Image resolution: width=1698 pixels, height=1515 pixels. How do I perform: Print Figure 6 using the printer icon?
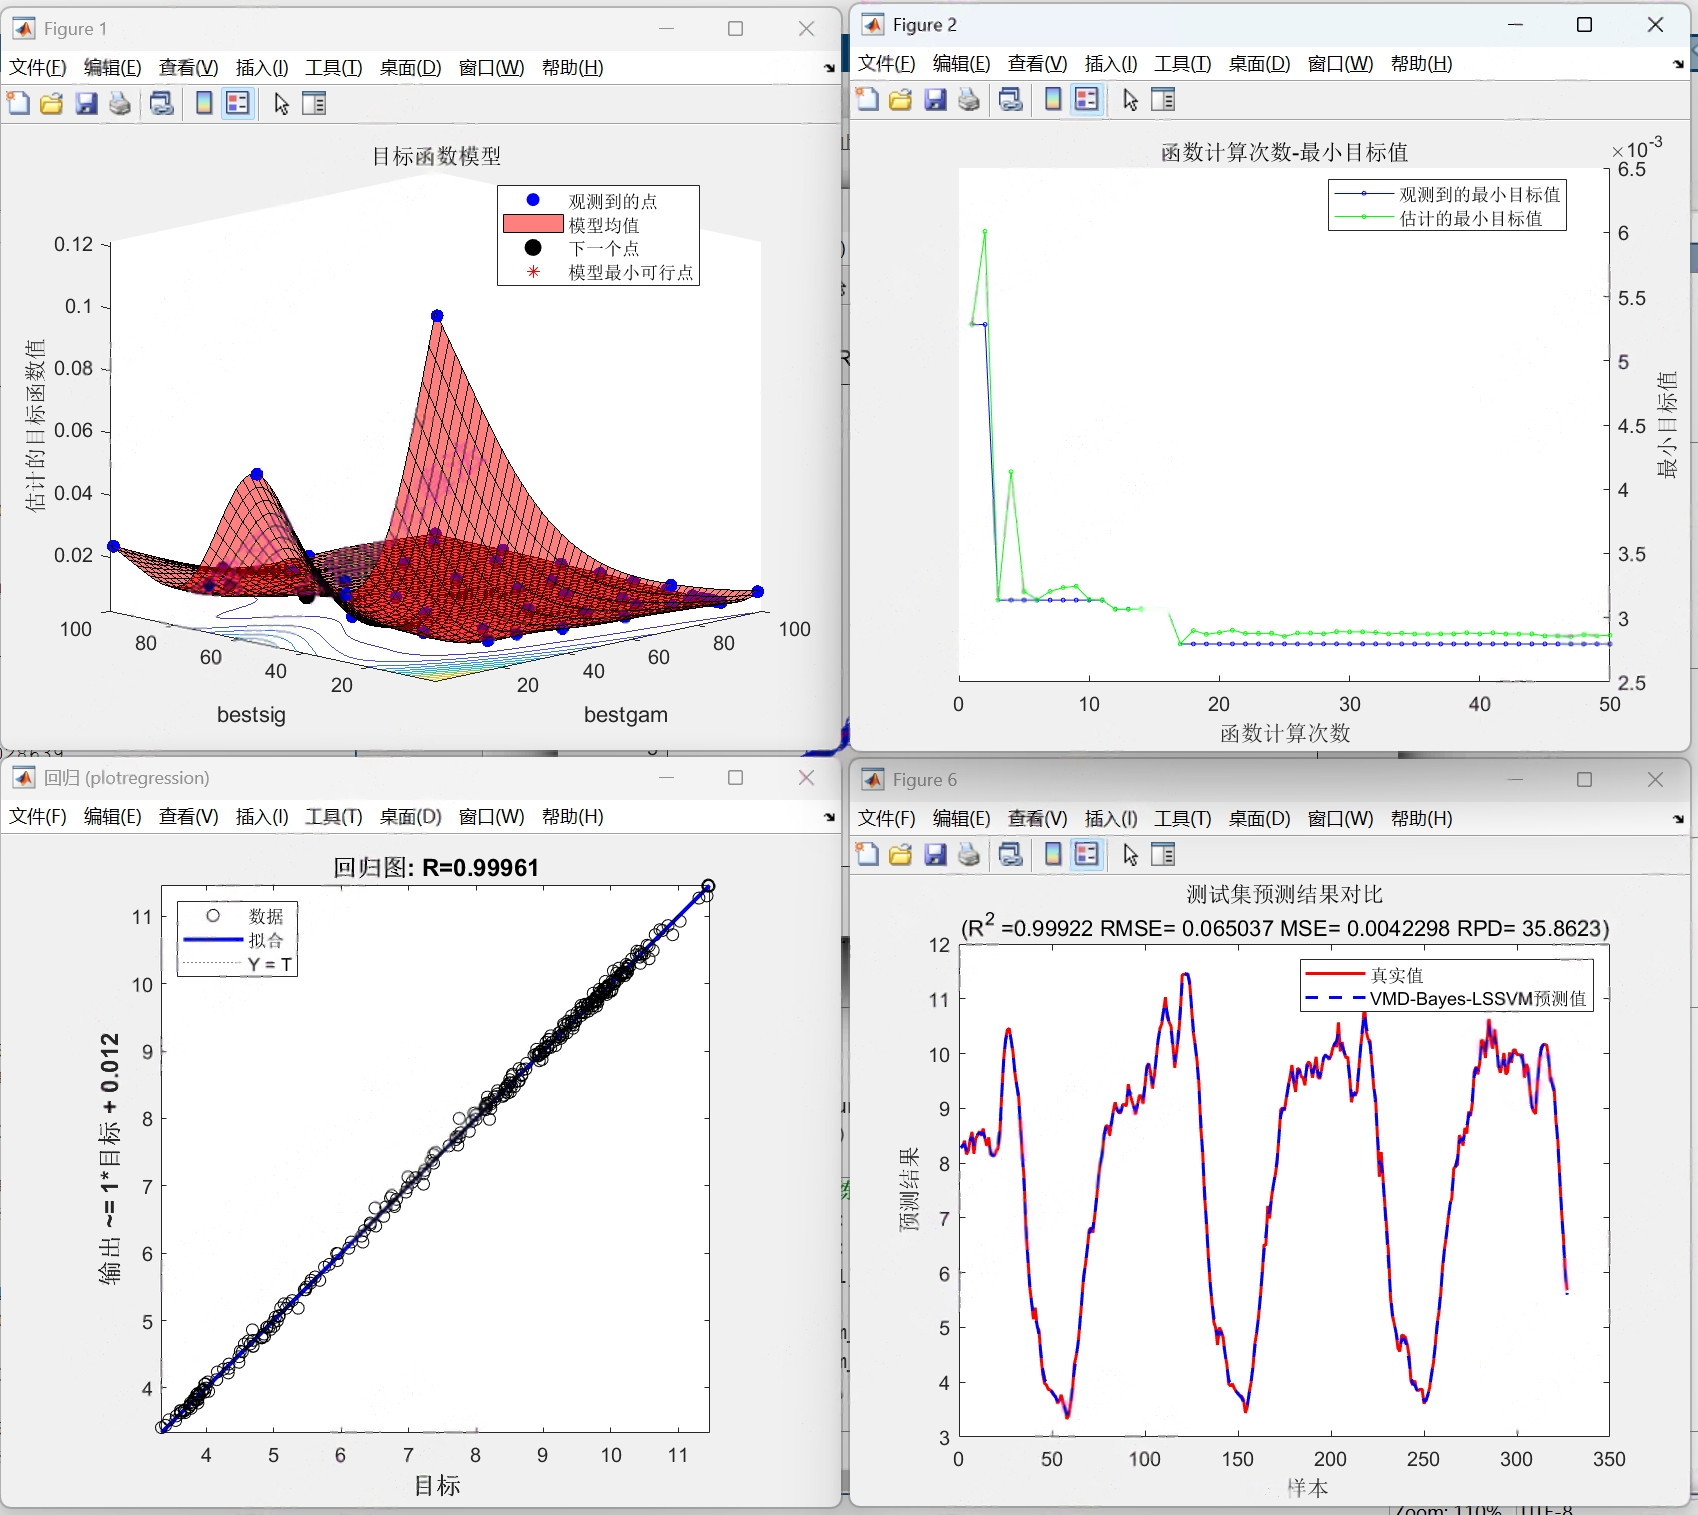(968, 855)
